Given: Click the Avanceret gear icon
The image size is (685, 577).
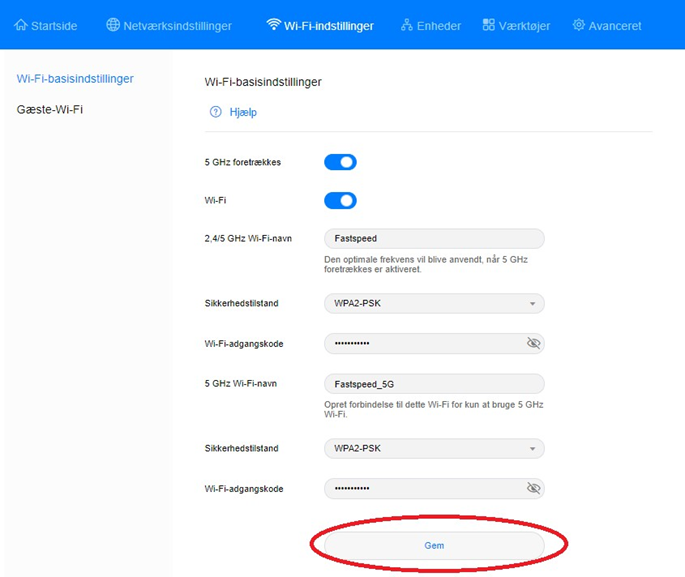Looking at the screenshot, I should (578, 25).
